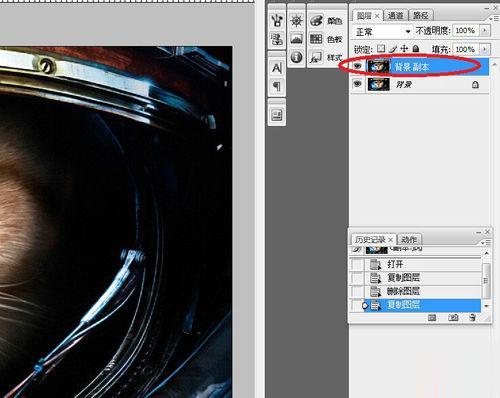Click the fill 100% field
Image resolution: width=500 pixels, height=398 pixels.
[465, 49]
